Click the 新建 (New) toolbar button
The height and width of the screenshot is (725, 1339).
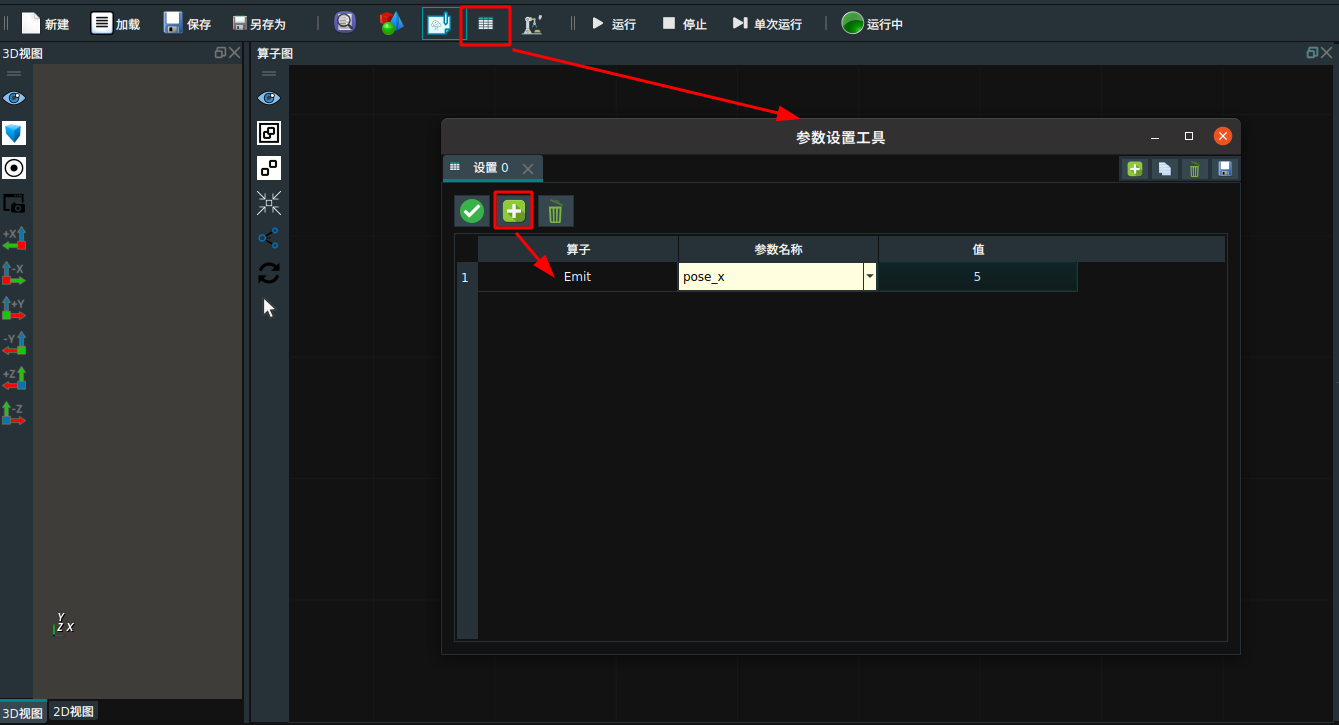coord(45,23)
